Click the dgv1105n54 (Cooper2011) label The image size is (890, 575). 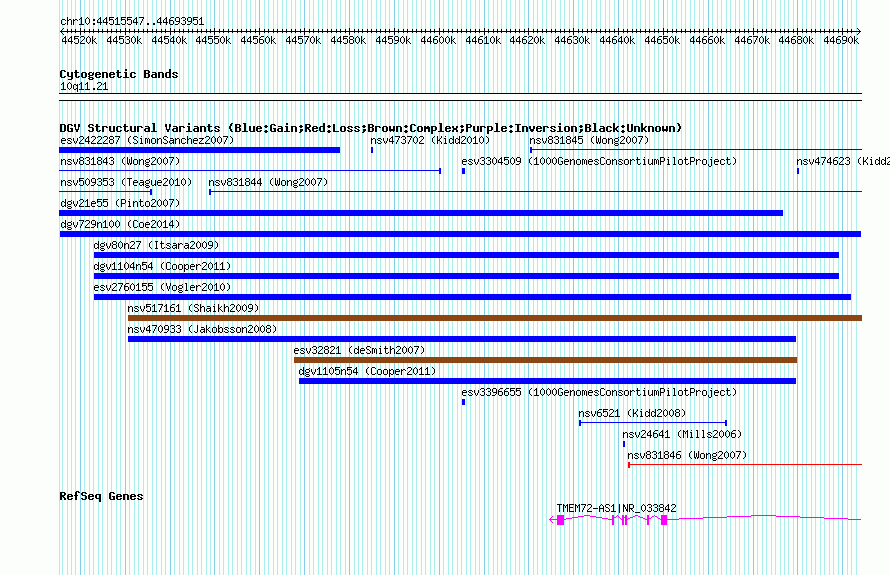click(367, 371)
